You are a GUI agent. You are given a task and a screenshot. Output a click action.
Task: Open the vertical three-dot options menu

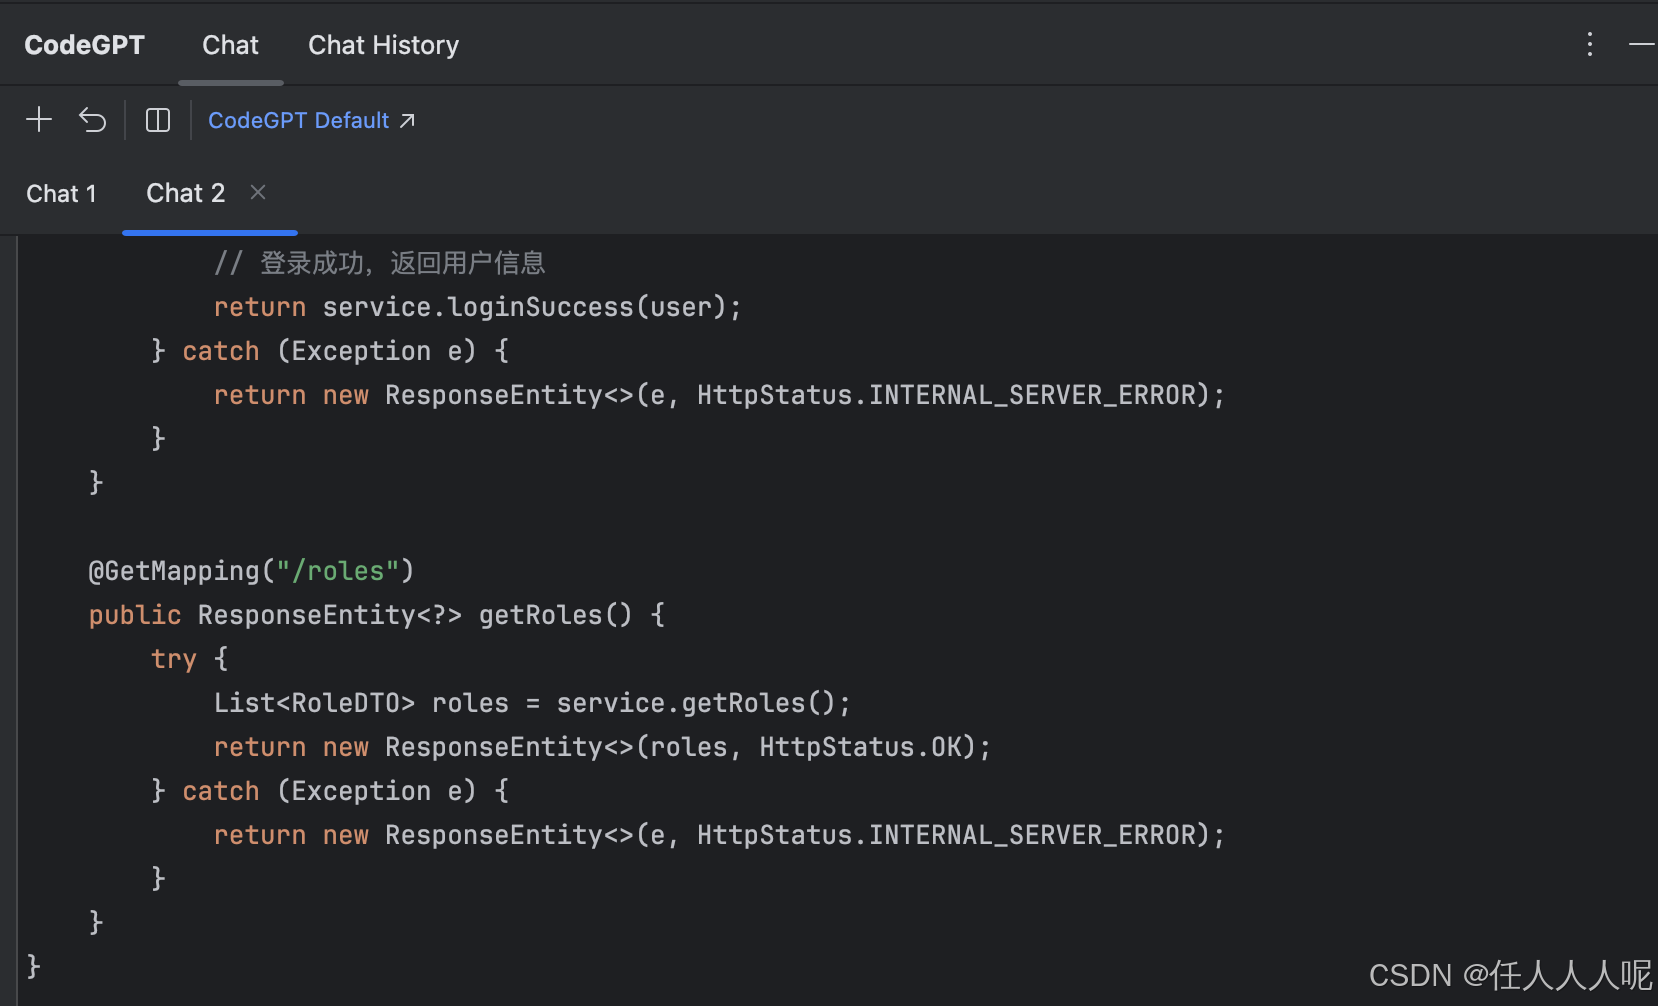(1589, 44)
